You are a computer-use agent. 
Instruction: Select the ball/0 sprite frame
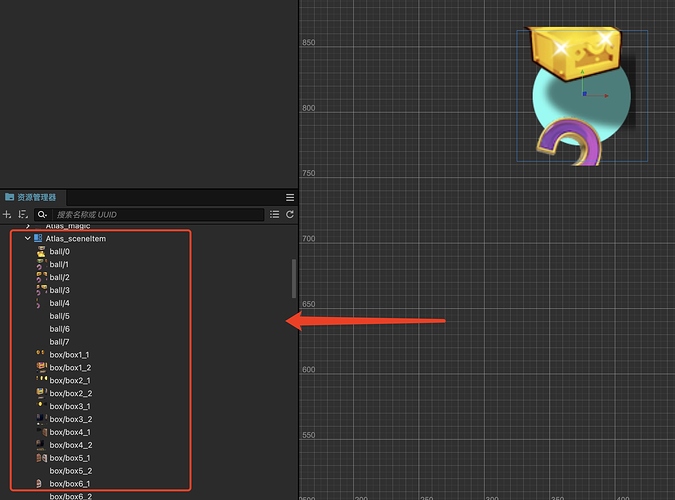(59, 252)
